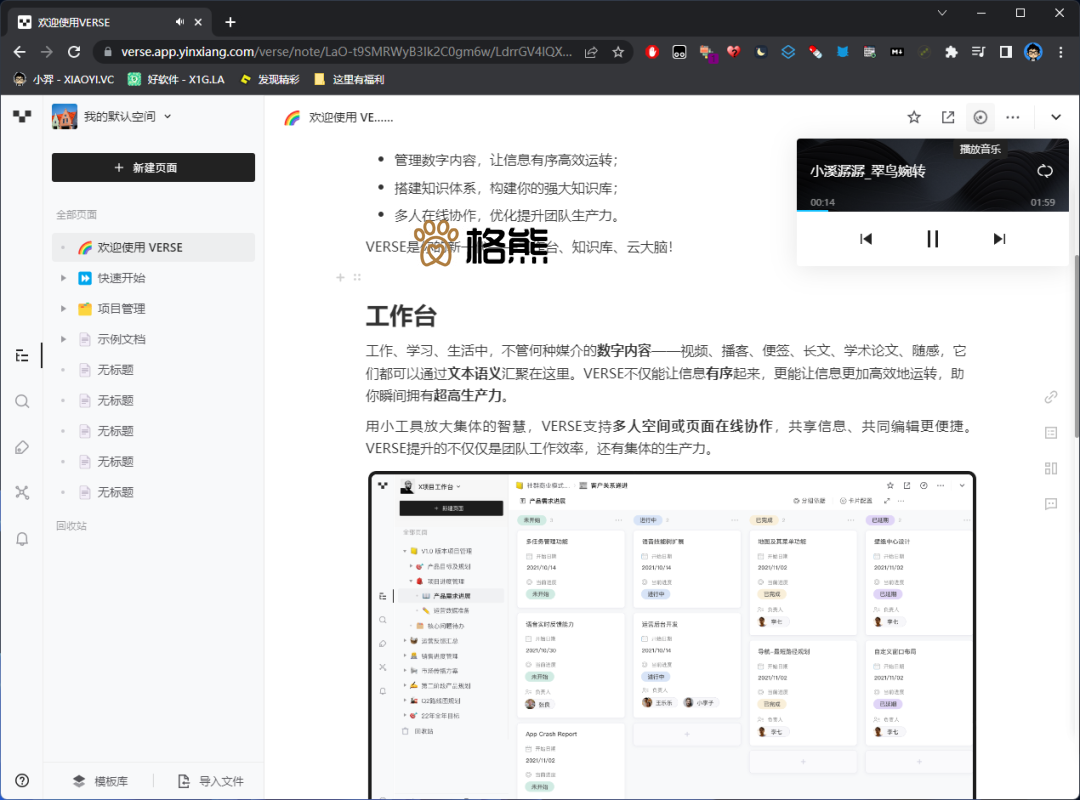Favorite this page with the star

coord(914,117)
